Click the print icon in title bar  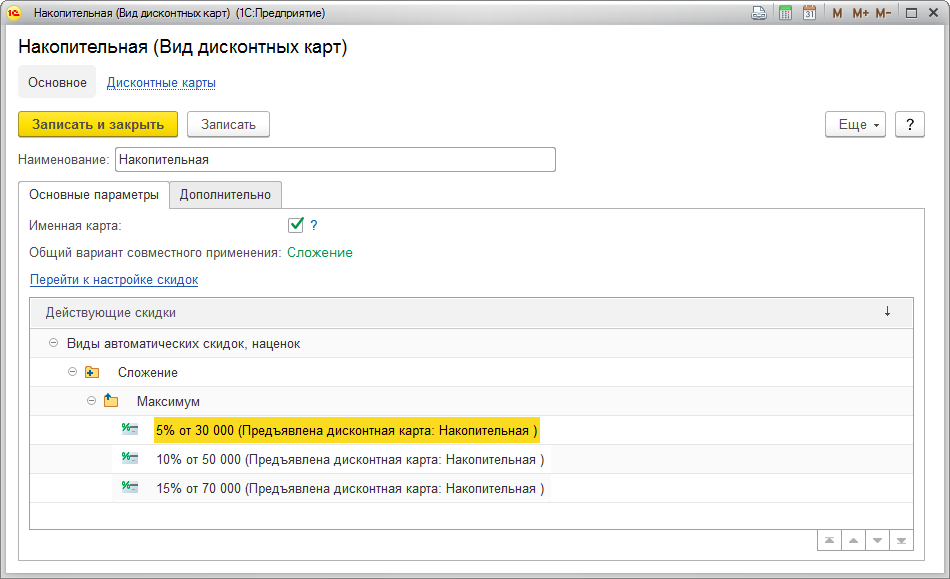[759, 13]
